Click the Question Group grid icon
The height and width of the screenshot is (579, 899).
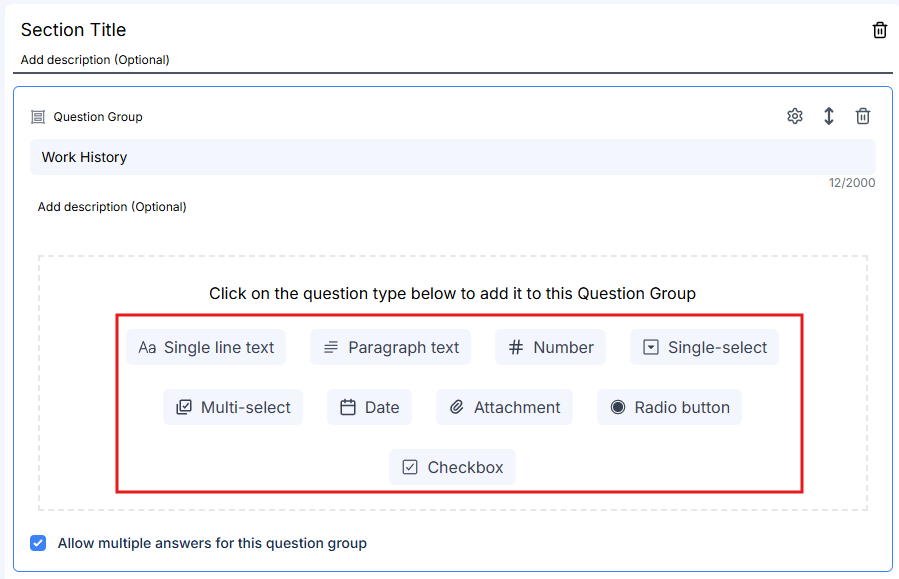[x=37, y=116]
